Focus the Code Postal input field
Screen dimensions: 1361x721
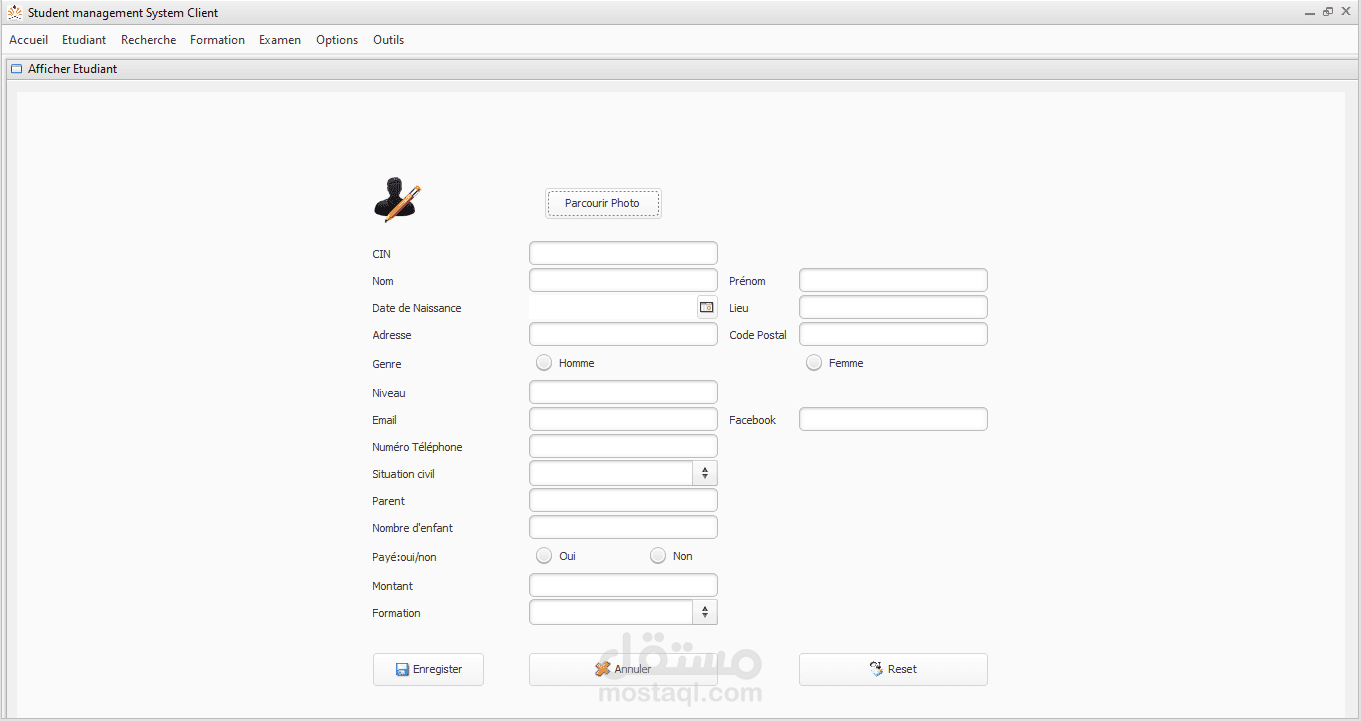click(x=893, y=334)
